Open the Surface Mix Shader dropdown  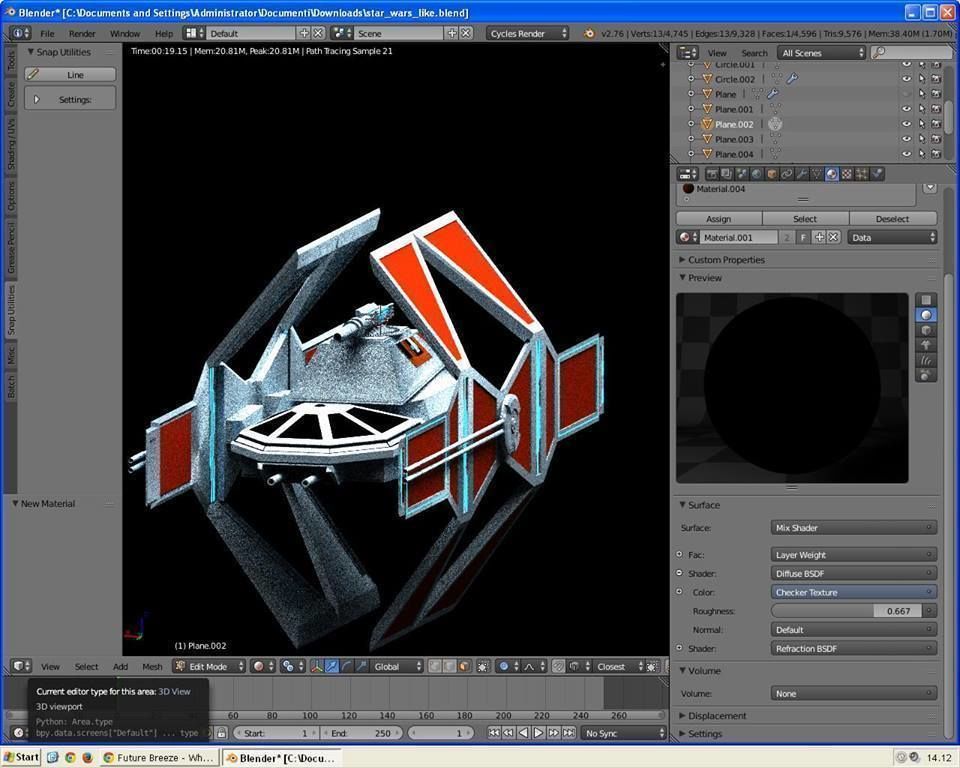pyautogui.click(x=853, y=528)
